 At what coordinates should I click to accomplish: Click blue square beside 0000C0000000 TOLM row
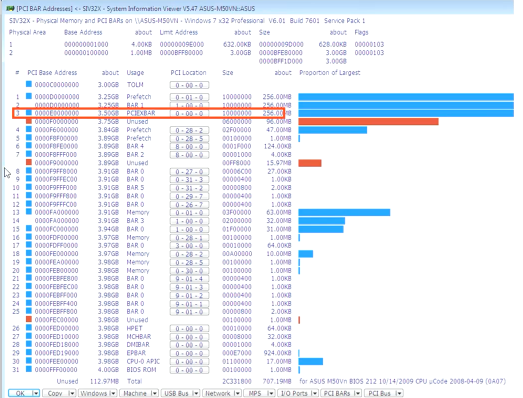click(x=29, y=84)
